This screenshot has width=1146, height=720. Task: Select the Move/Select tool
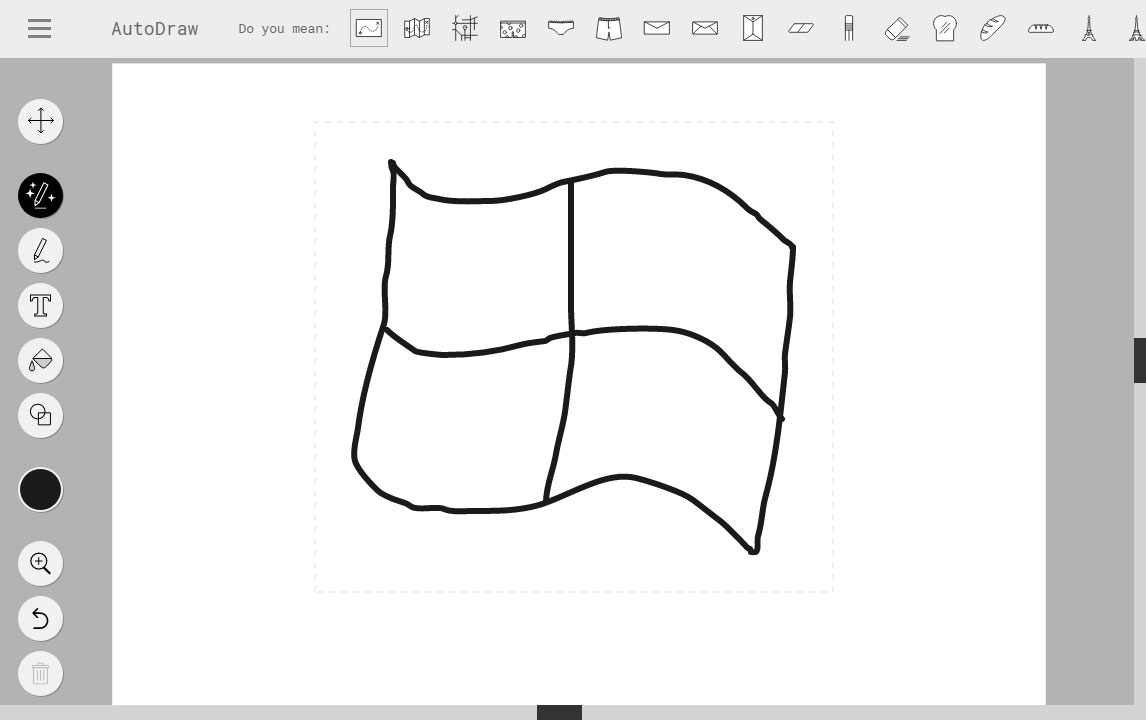point(40,121)
